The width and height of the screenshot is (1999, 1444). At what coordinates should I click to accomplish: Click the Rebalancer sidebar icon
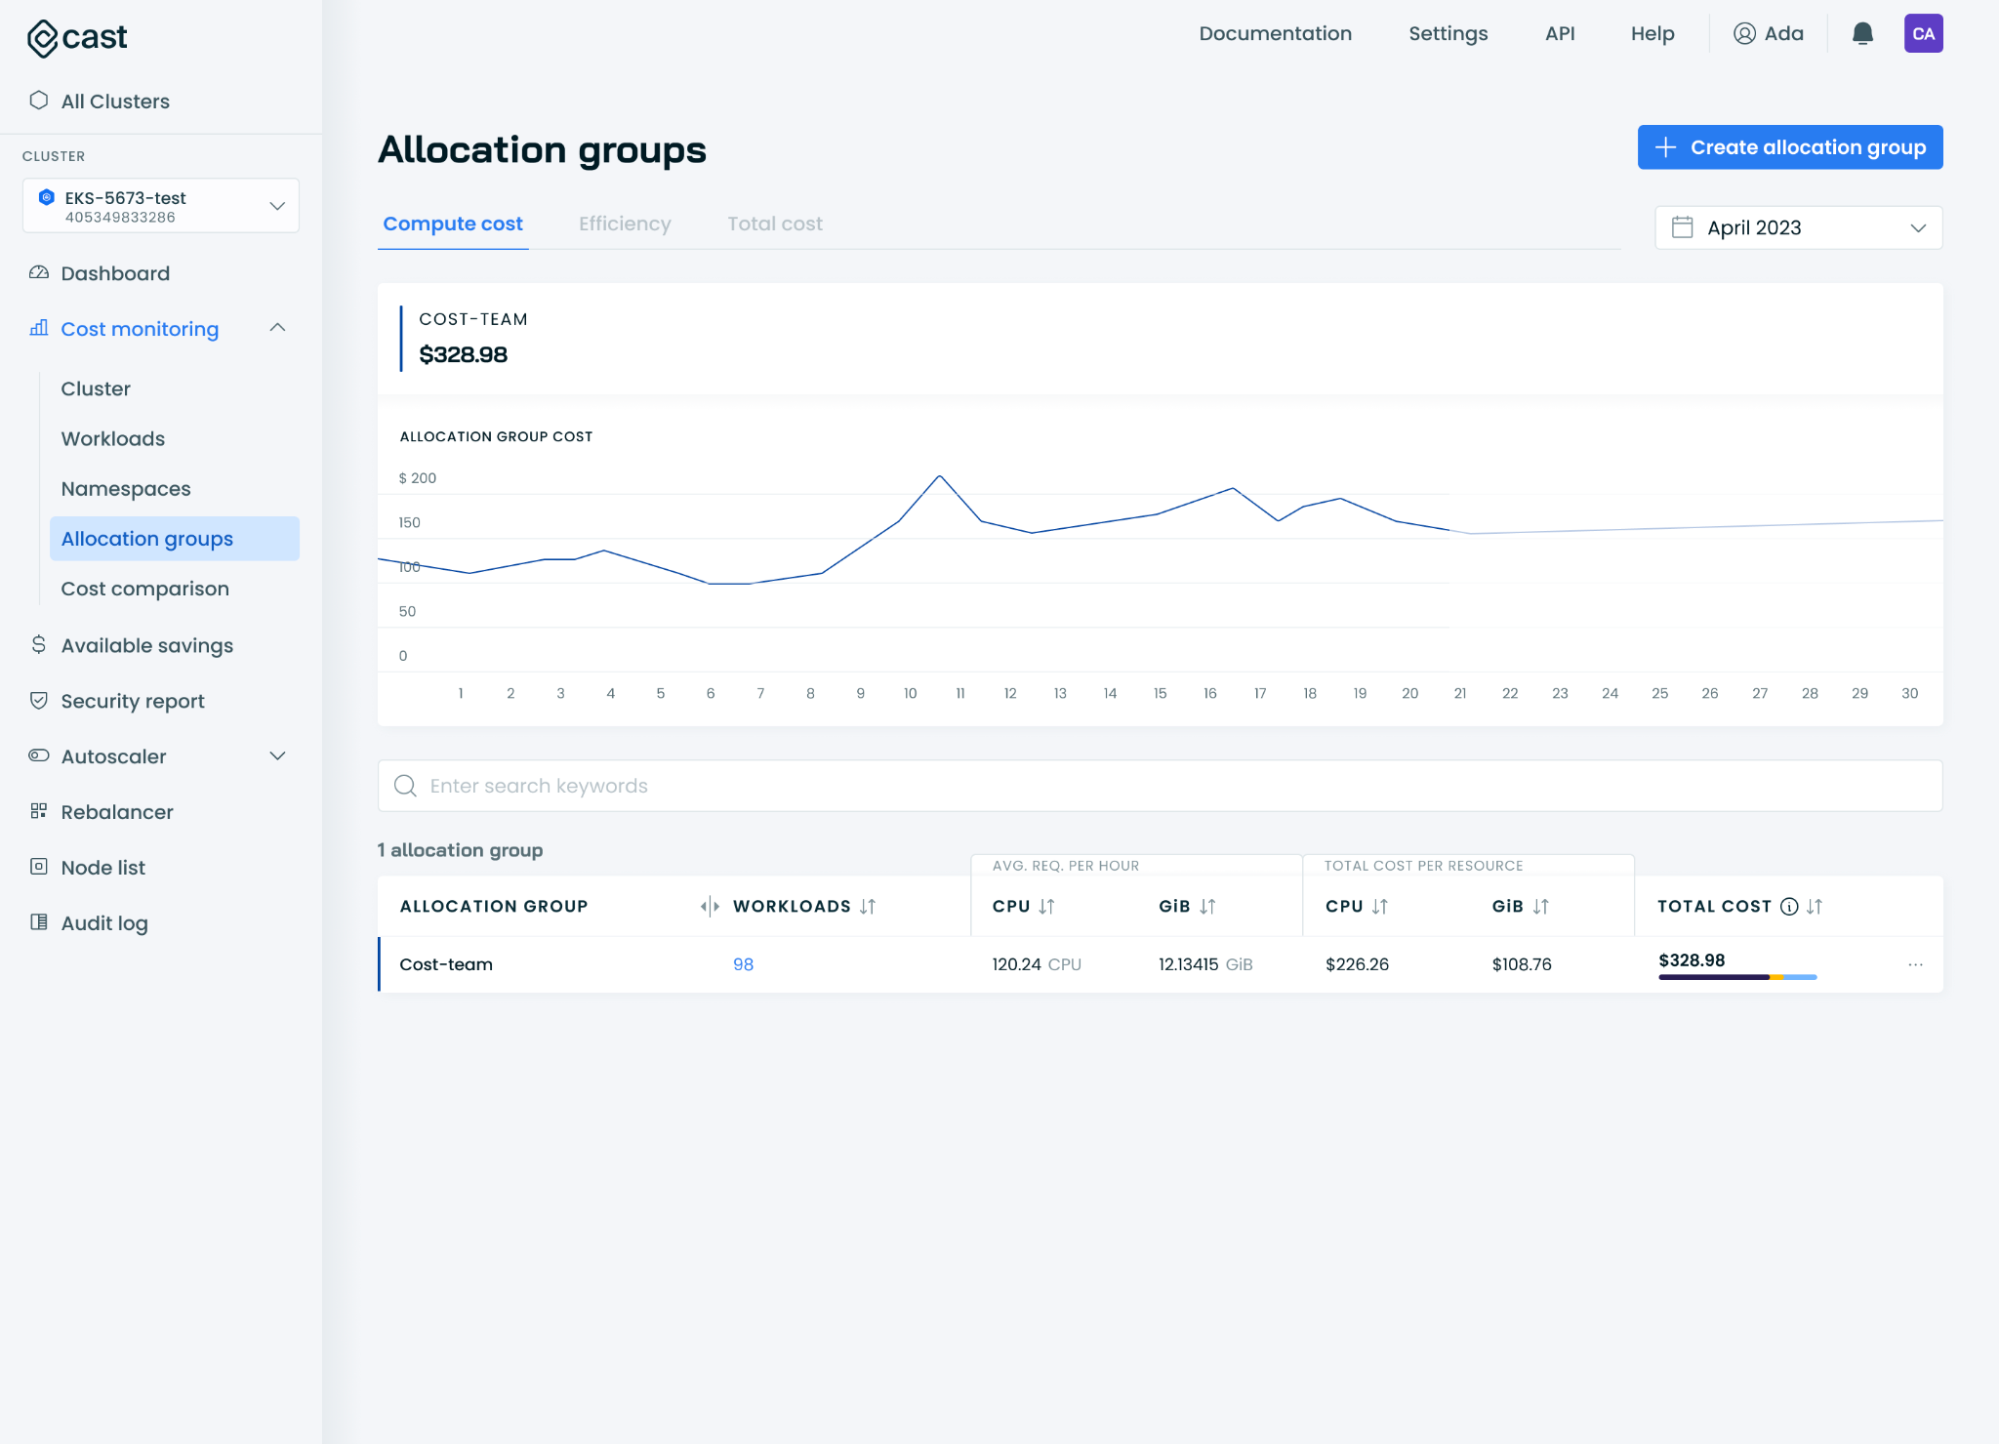[38, 811]
